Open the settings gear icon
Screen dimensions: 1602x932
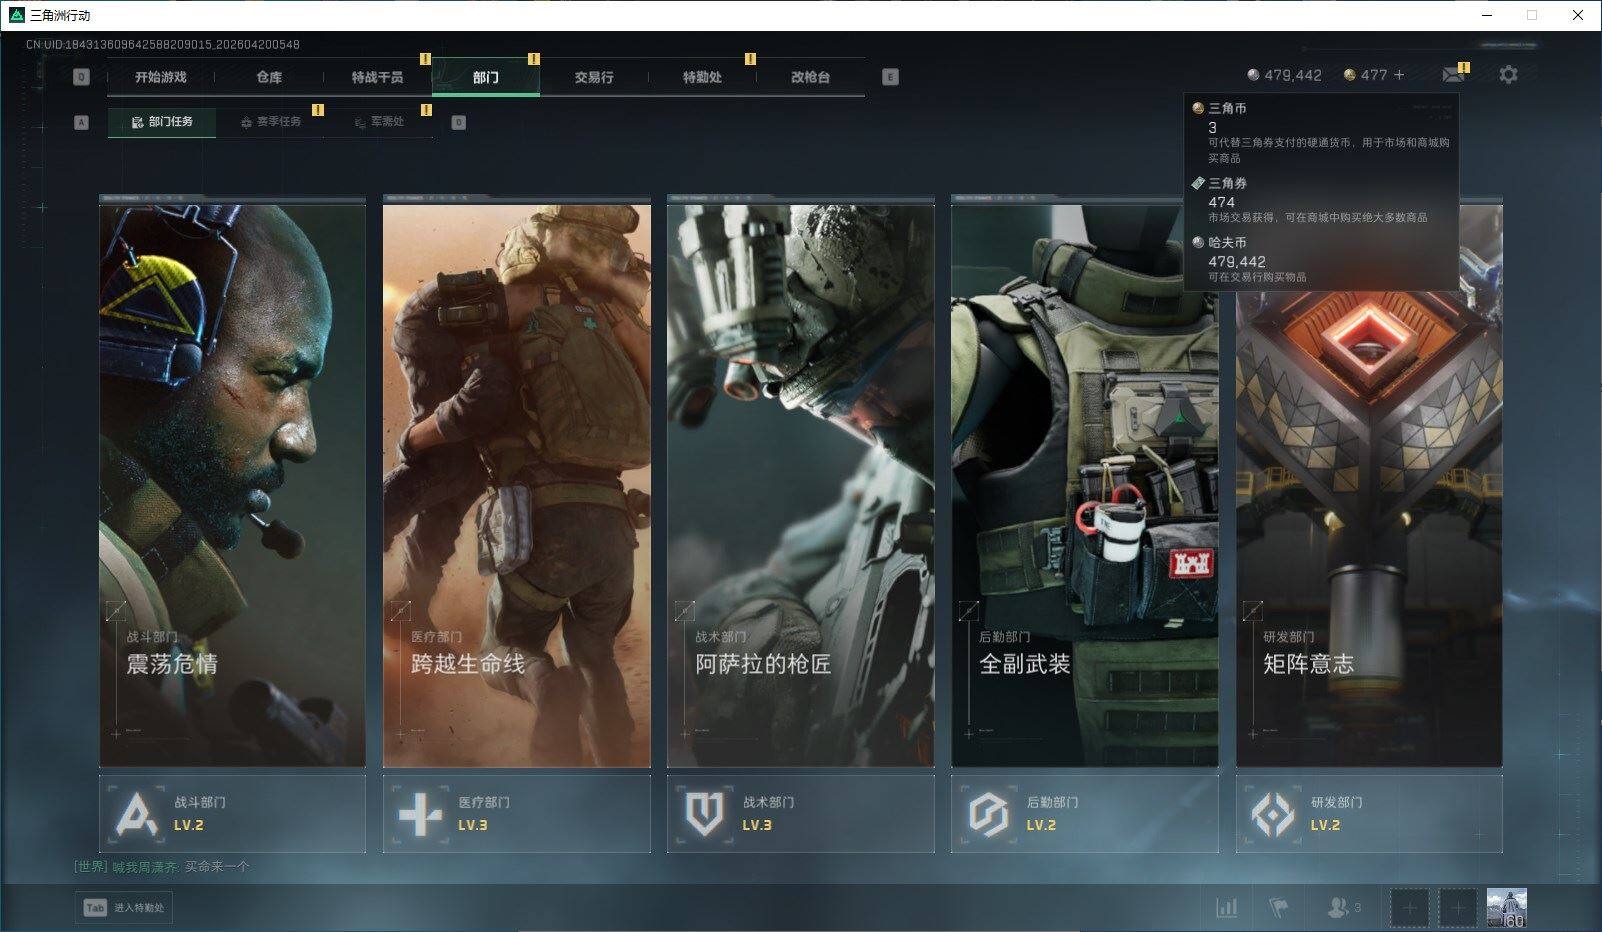click(x=1508, y=75)
